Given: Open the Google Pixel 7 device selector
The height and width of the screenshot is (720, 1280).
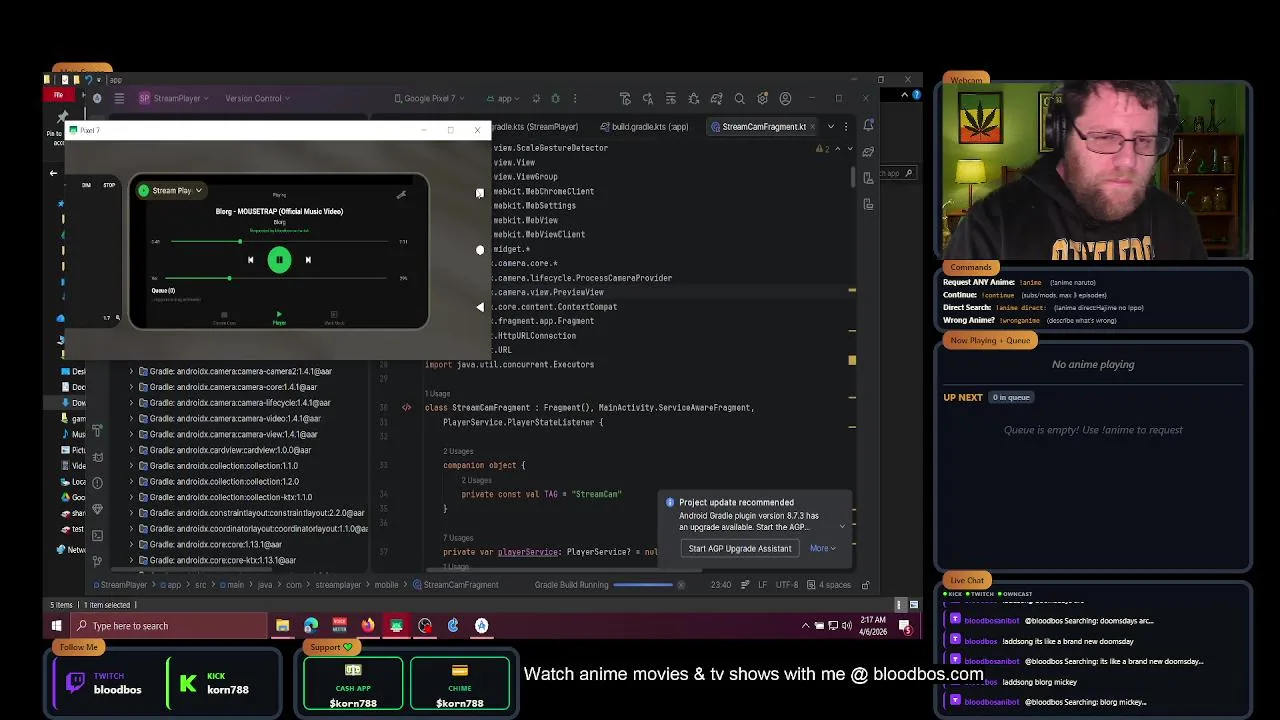Looking at the screenshot, I should (430, 98).
